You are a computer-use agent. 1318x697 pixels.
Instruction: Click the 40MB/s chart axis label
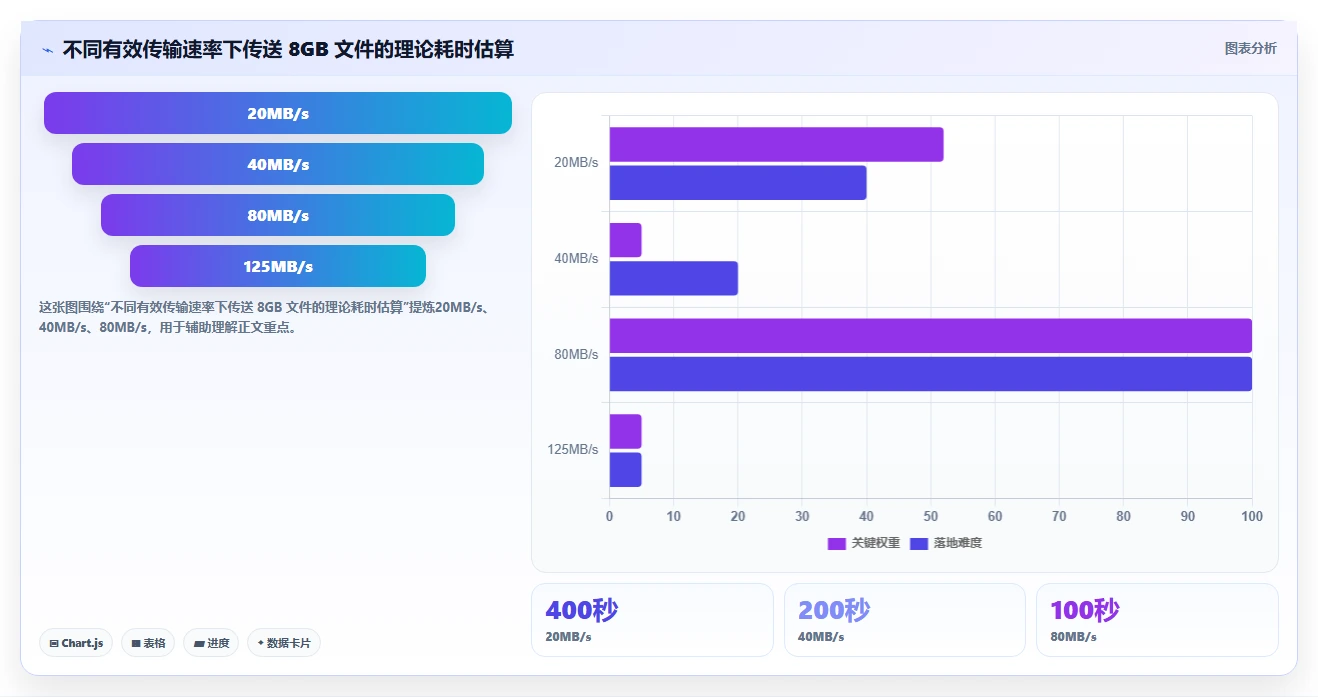coord(576,259)
